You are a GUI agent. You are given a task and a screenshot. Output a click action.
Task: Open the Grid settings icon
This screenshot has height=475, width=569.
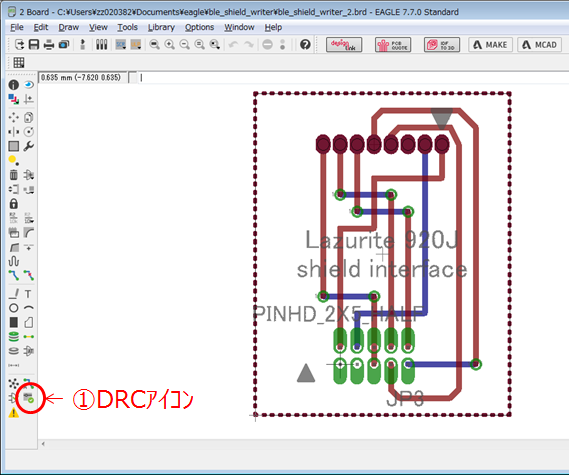coord(19,62)
